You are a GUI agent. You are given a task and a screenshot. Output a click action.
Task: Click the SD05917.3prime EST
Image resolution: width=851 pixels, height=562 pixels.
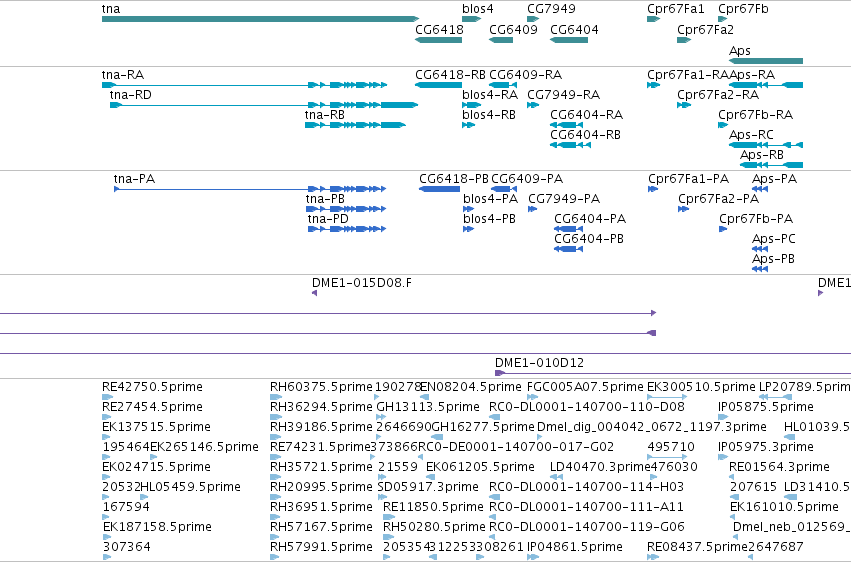coord(382,498)
